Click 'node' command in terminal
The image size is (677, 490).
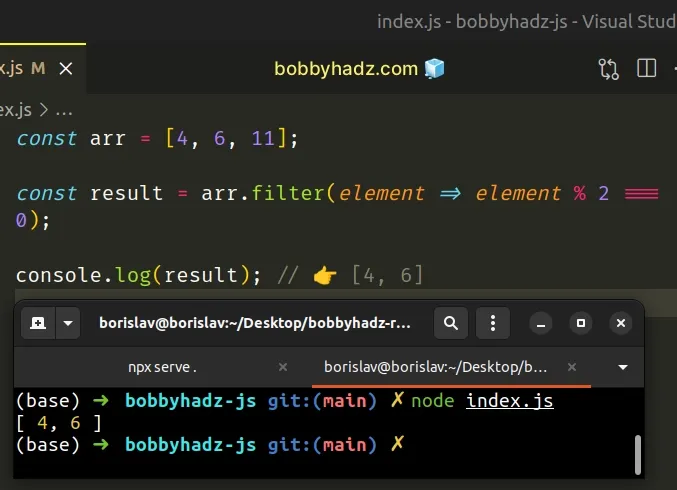[x=433, y=401]
